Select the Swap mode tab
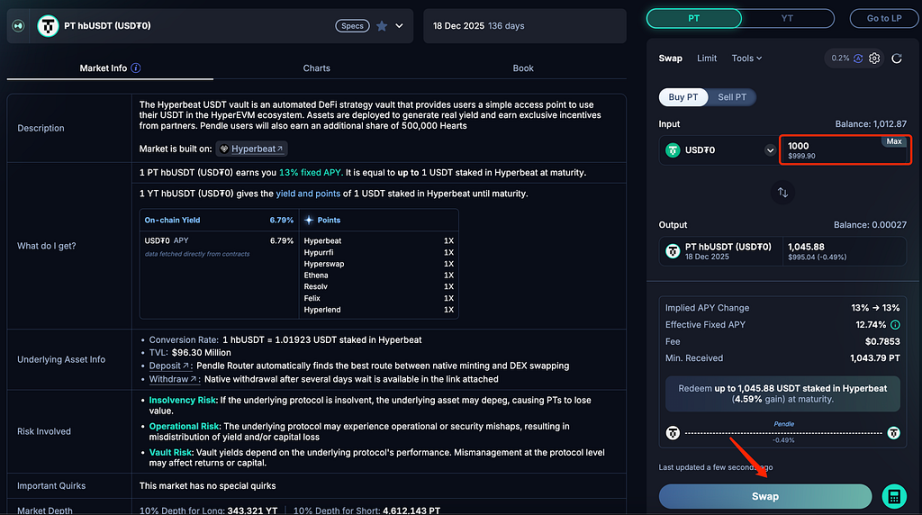The image size is (922, 515). 670,58
